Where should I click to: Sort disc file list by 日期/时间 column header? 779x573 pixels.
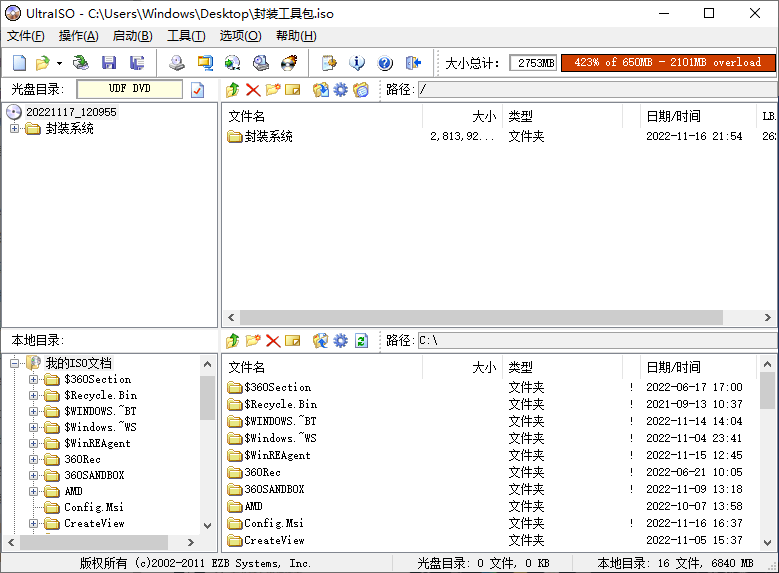point(698,116)
